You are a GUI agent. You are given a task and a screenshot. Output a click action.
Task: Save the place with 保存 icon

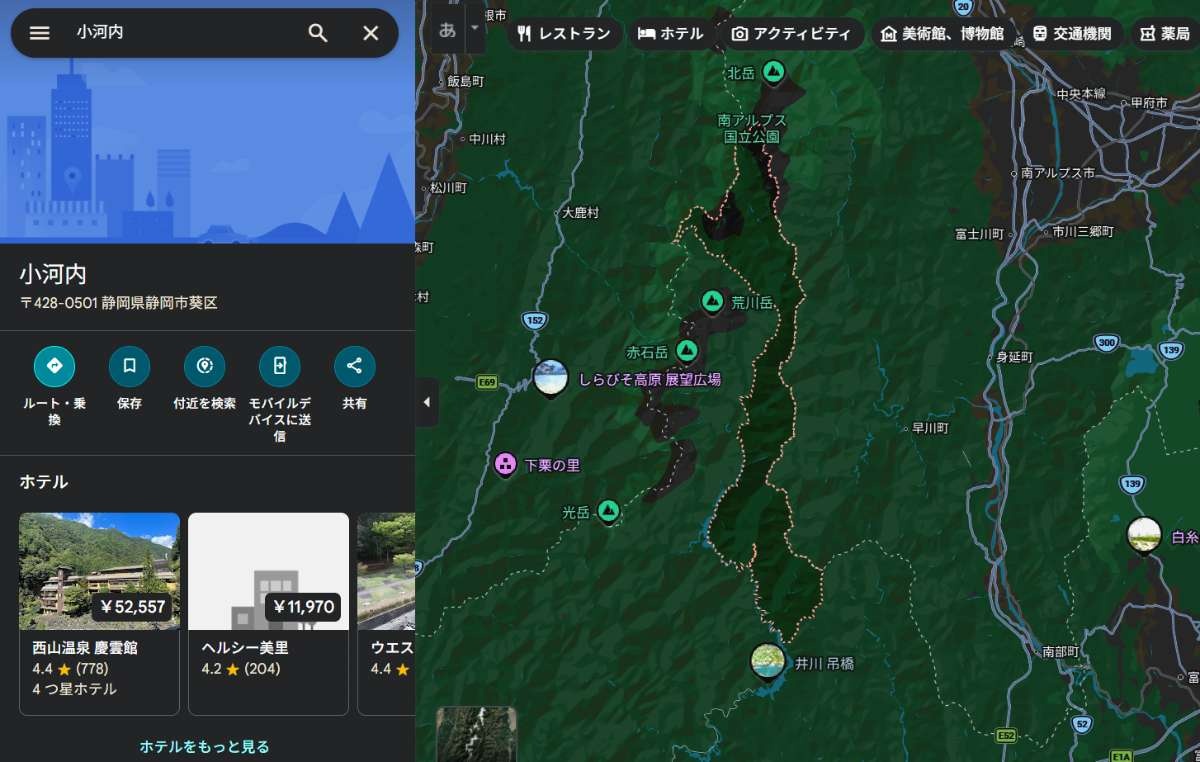[129, 366]
